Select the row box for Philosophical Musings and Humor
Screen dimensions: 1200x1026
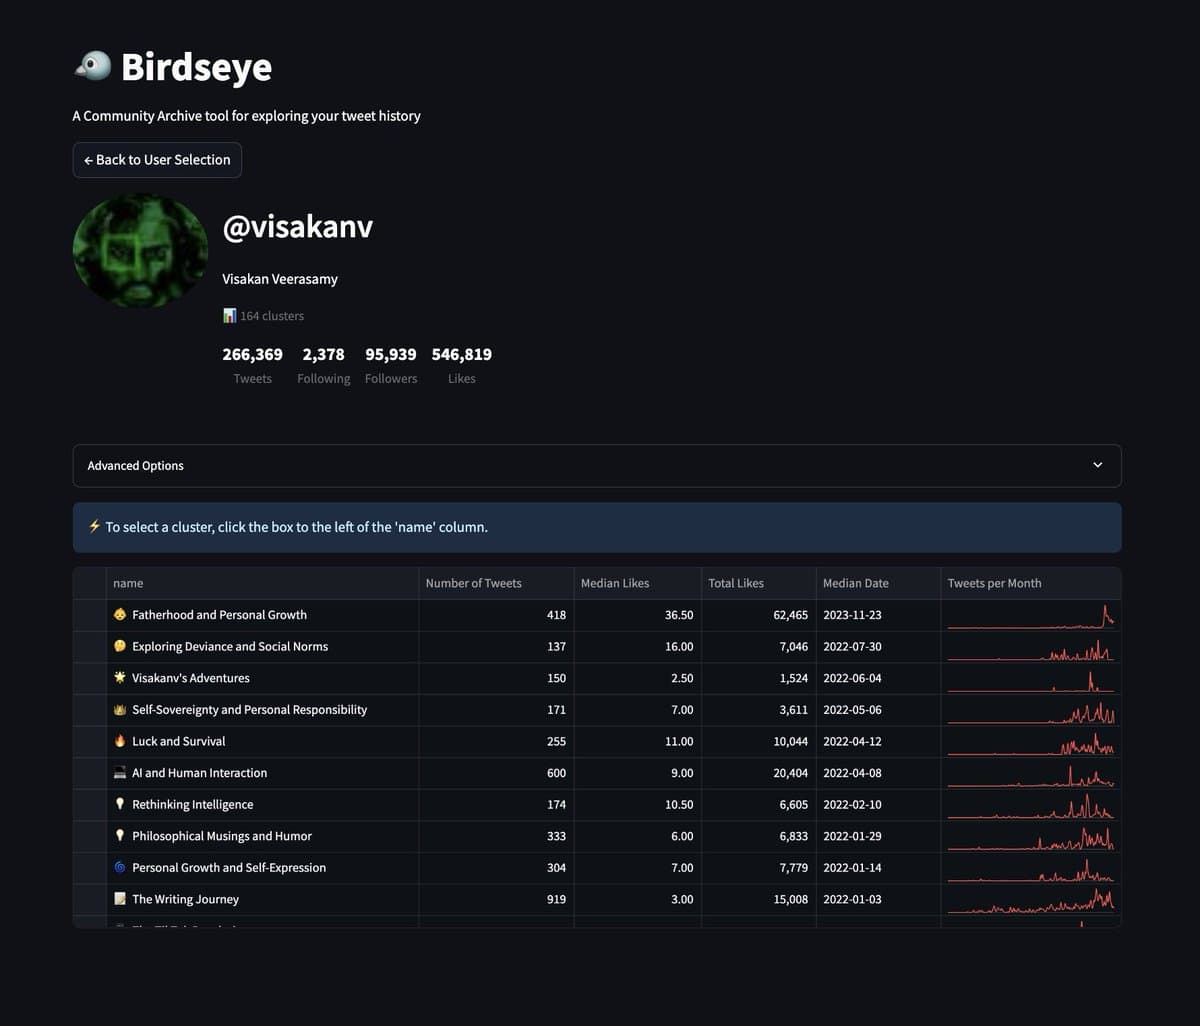(x=90, y=836)
